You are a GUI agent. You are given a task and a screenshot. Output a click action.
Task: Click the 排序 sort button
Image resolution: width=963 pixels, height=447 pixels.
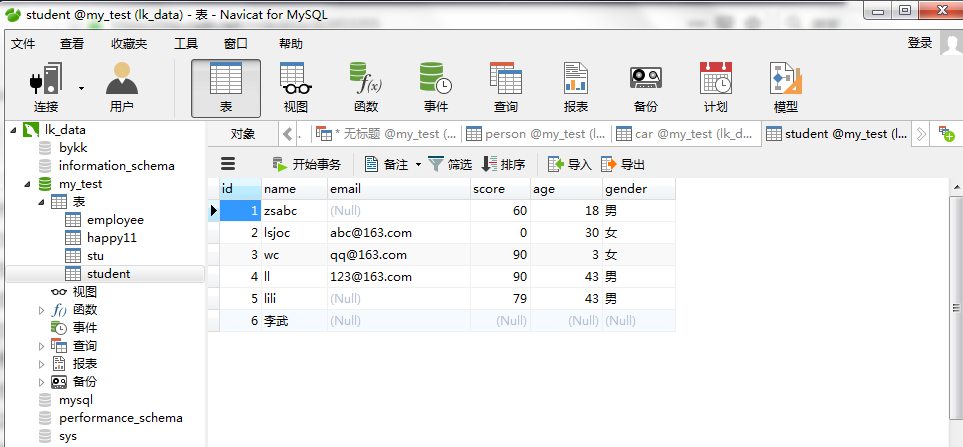504,165
